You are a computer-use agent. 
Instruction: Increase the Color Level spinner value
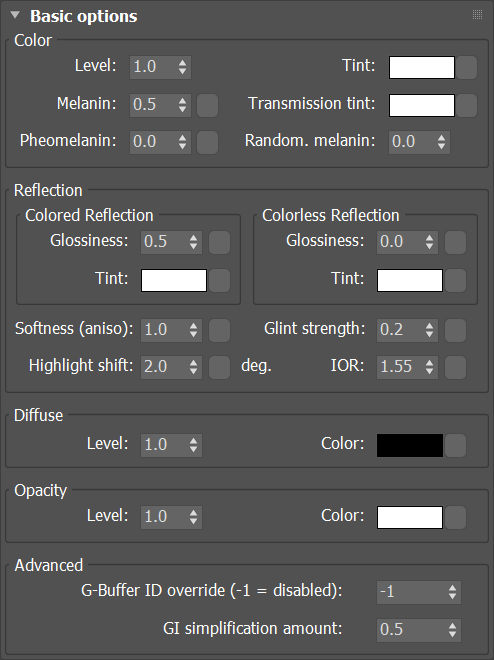(x=182, y=63)
